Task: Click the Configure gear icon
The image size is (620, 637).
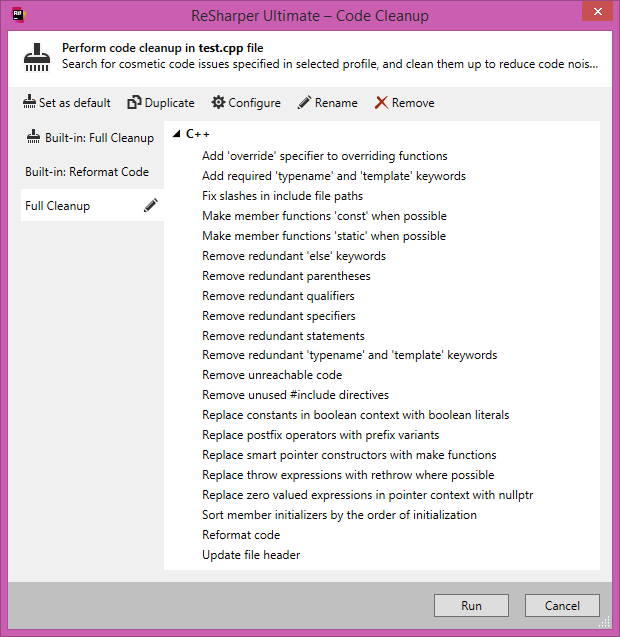Action: coord(218,102)
